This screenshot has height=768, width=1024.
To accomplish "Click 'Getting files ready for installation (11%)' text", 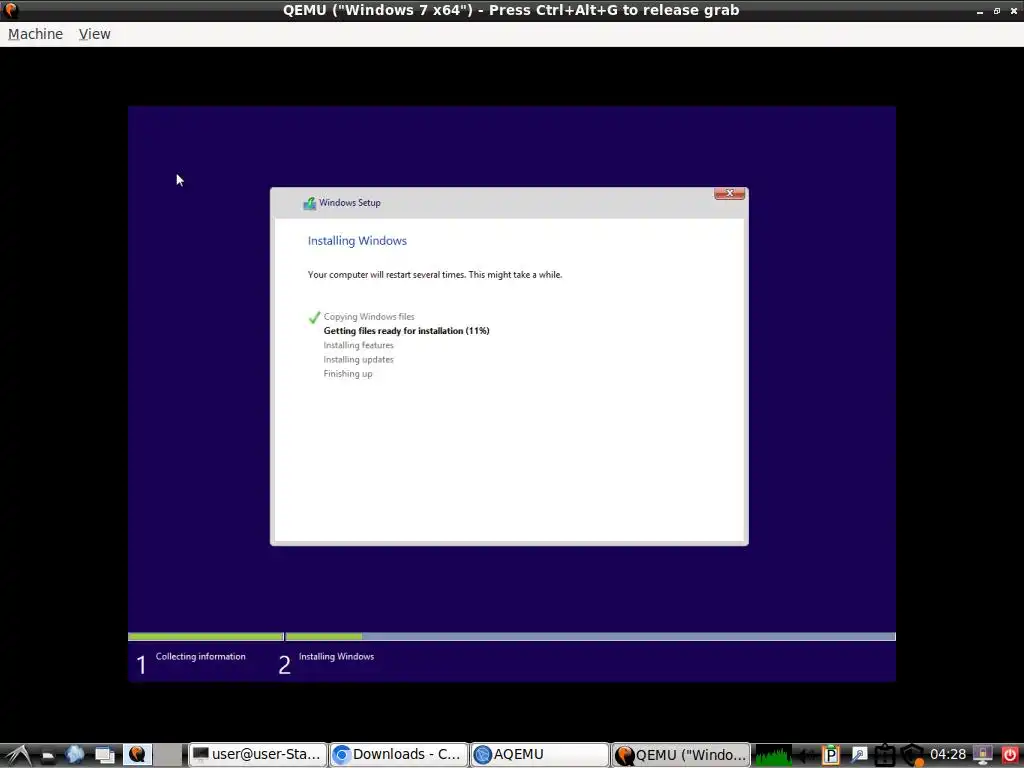I will coord(406,331).
